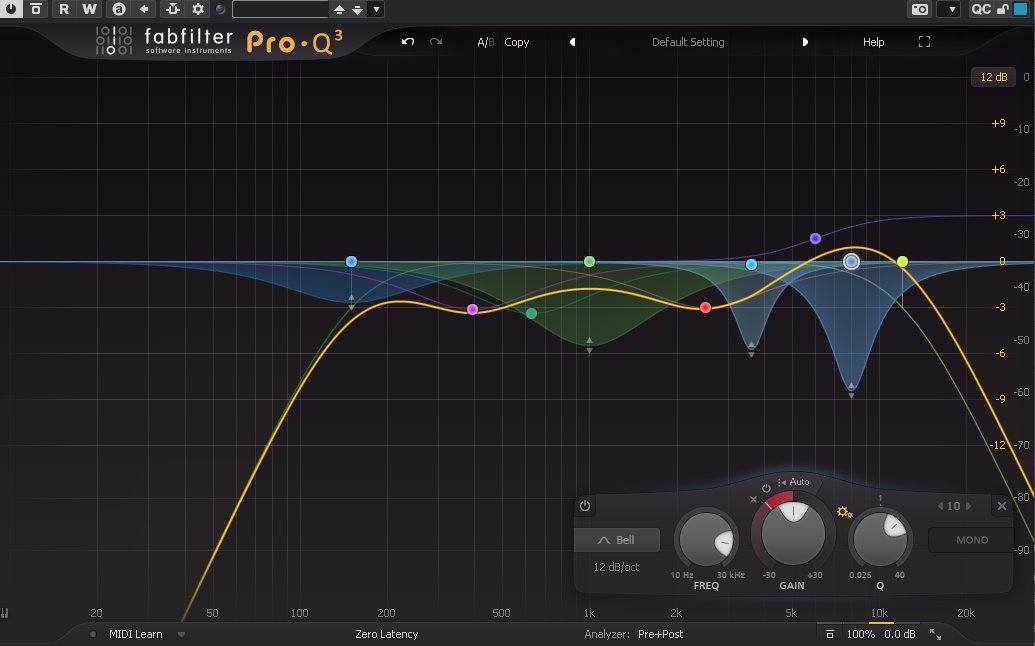The image size is (1035, 646).
Task: Activate the side-chain input icon
Action: coord(172,9)
